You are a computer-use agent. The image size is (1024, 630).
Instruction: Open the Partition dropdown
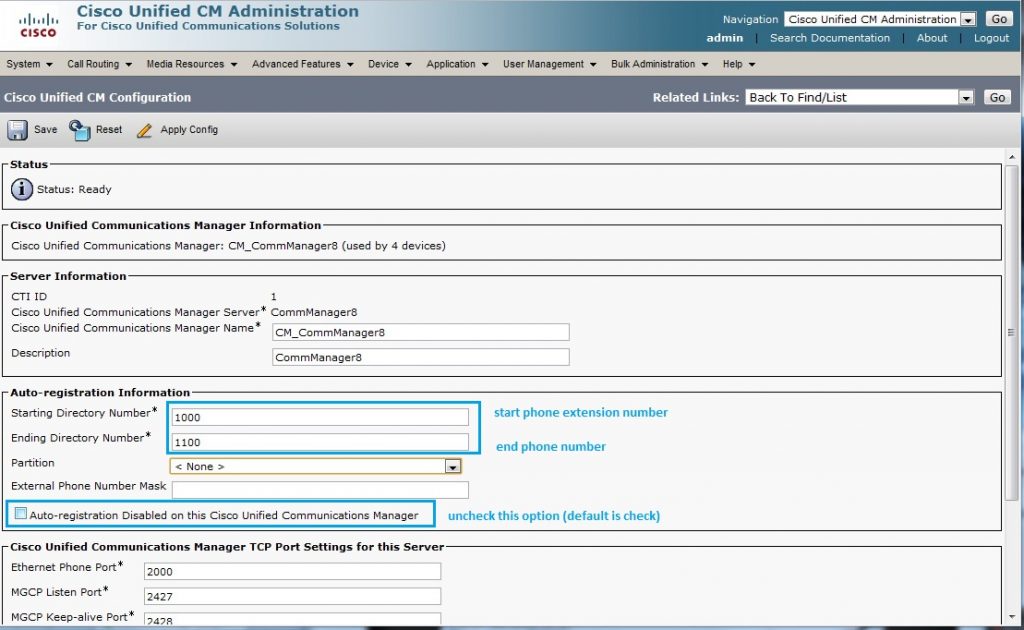click(315, 466)
